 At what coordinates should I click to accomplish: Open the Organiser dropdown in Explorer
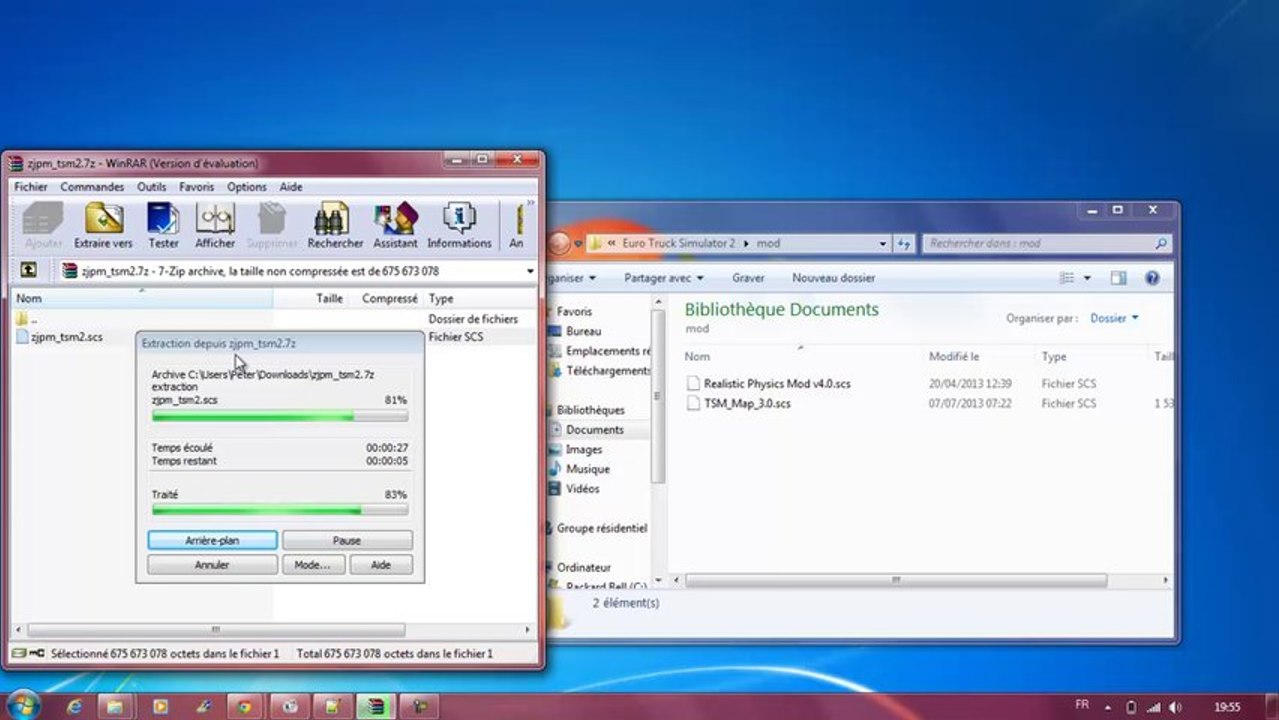point(572,278)
